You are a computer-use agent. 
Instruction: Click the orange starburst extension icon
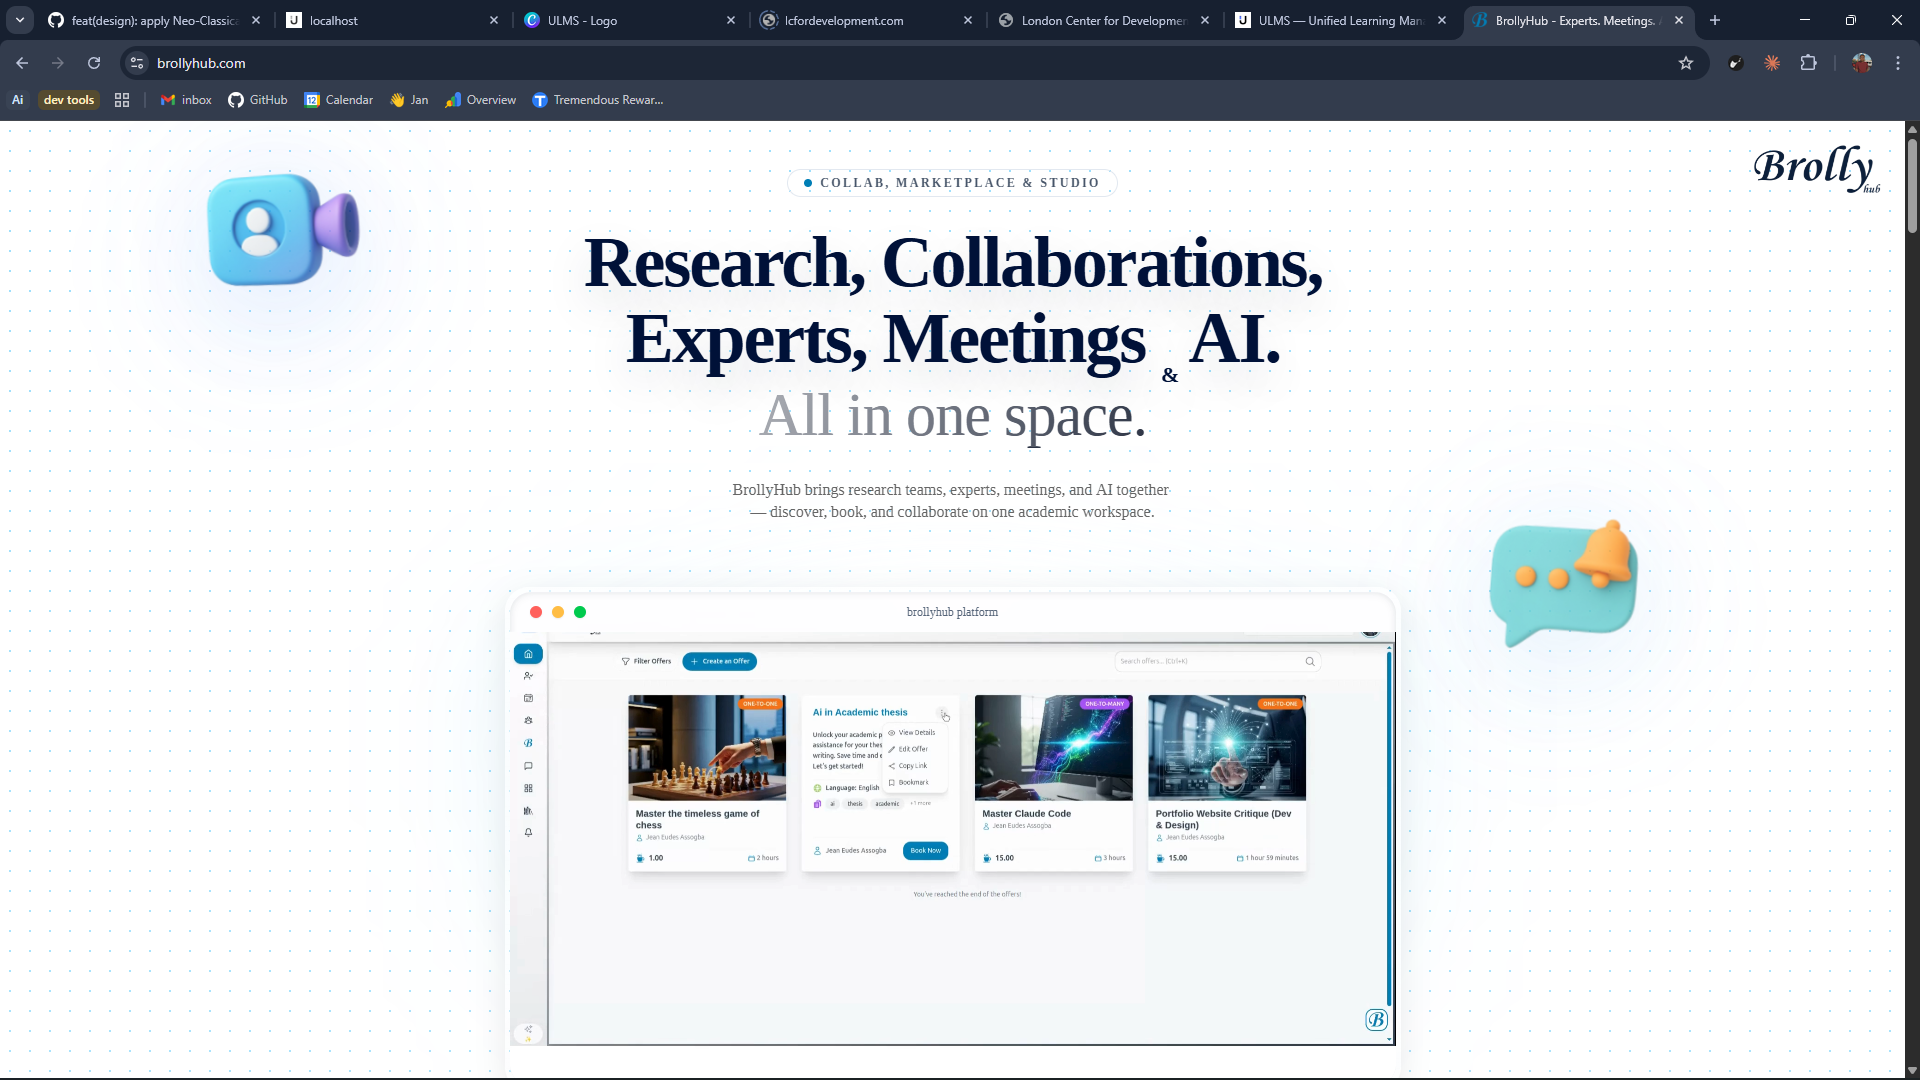click(x=1772, y=63)
